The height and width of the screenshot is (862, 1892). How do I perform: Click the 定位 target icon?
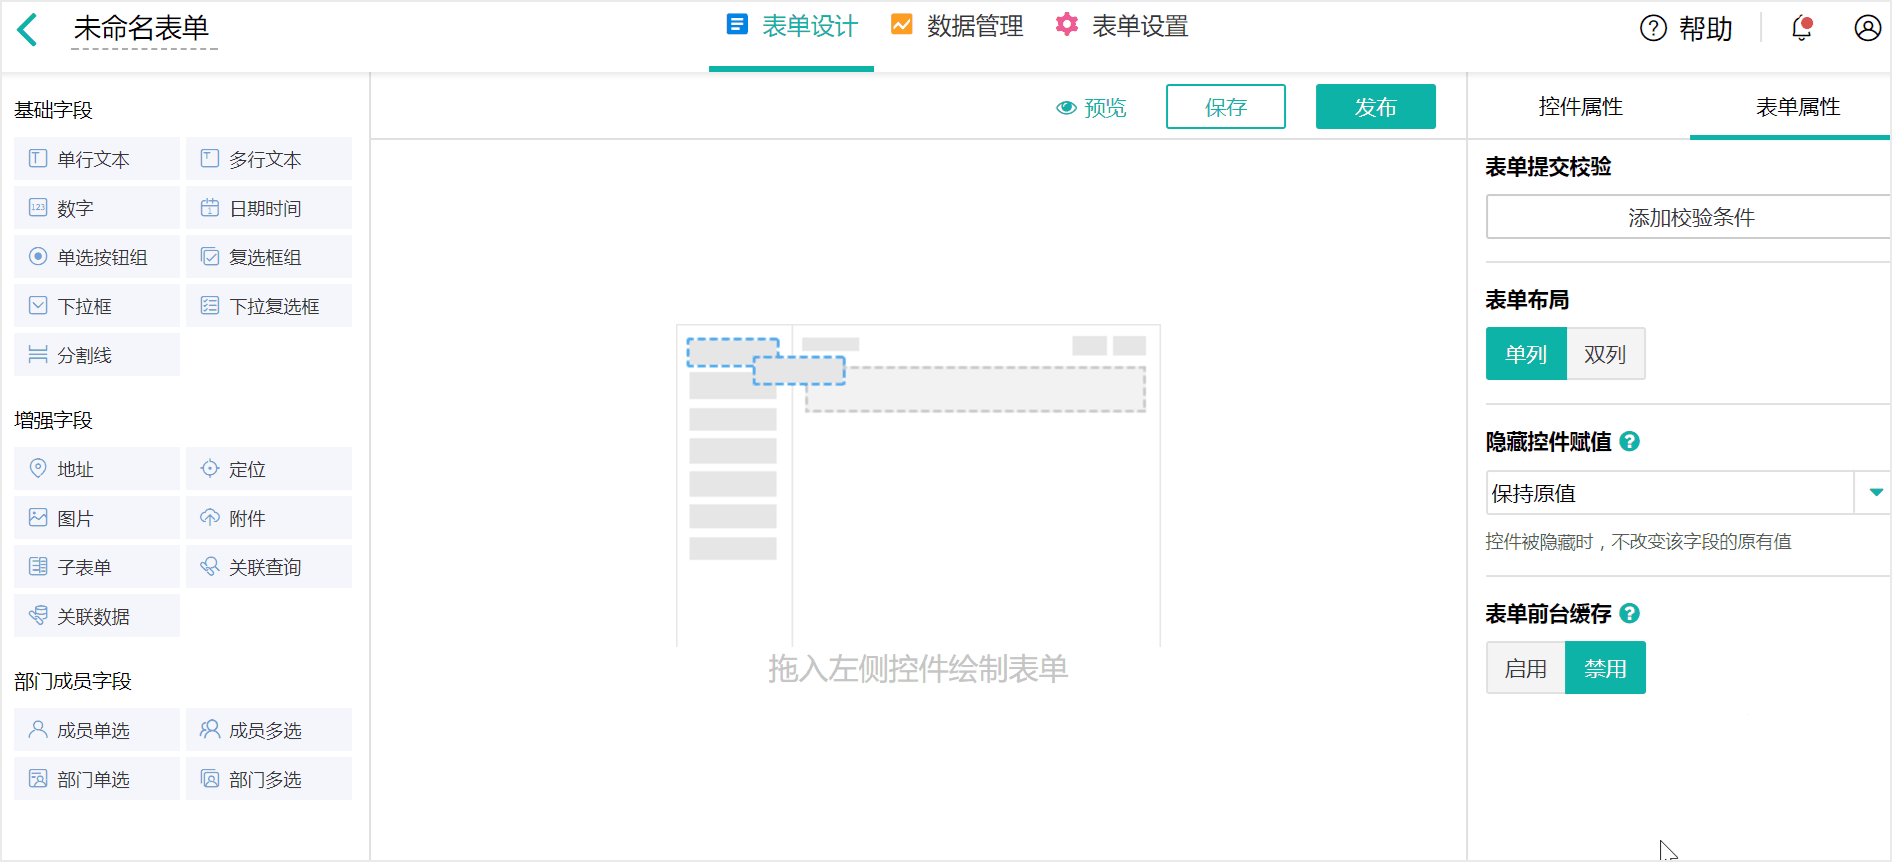pyautogui.click(x=210, y=468)
